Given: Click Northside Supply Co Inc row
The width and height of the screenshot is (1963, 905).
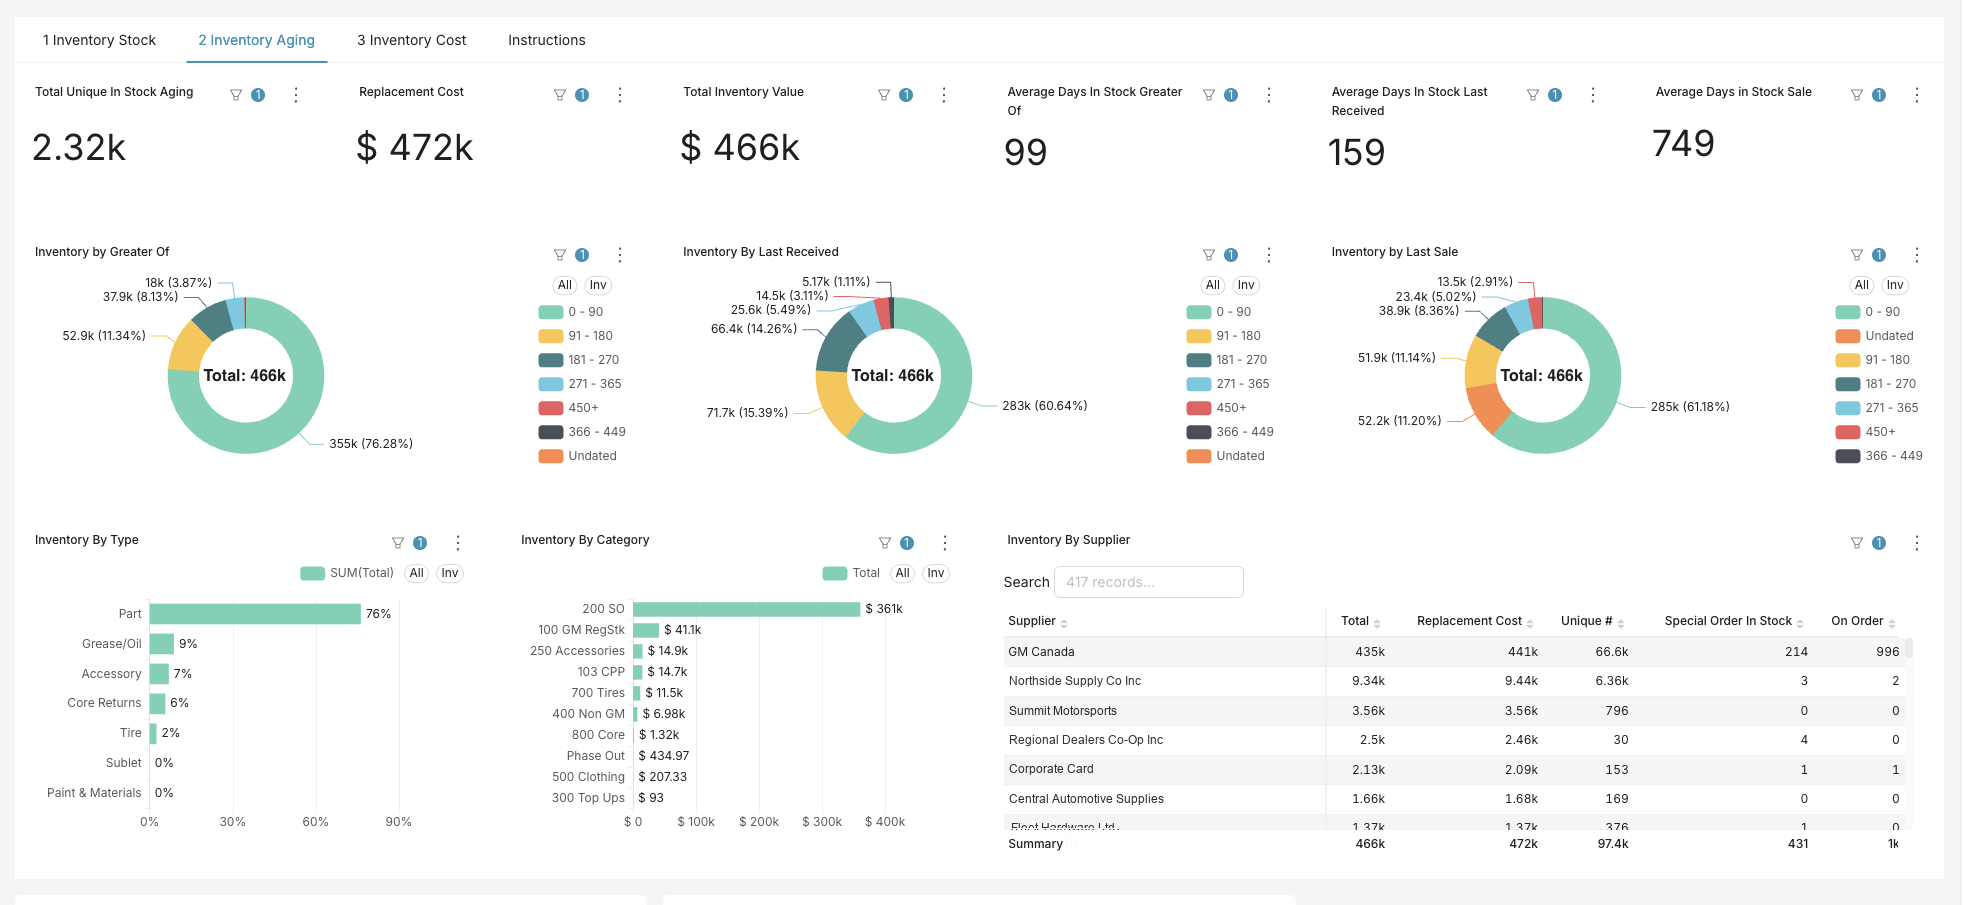Looking at the screenshot, I should click(x=1455, y=681).
